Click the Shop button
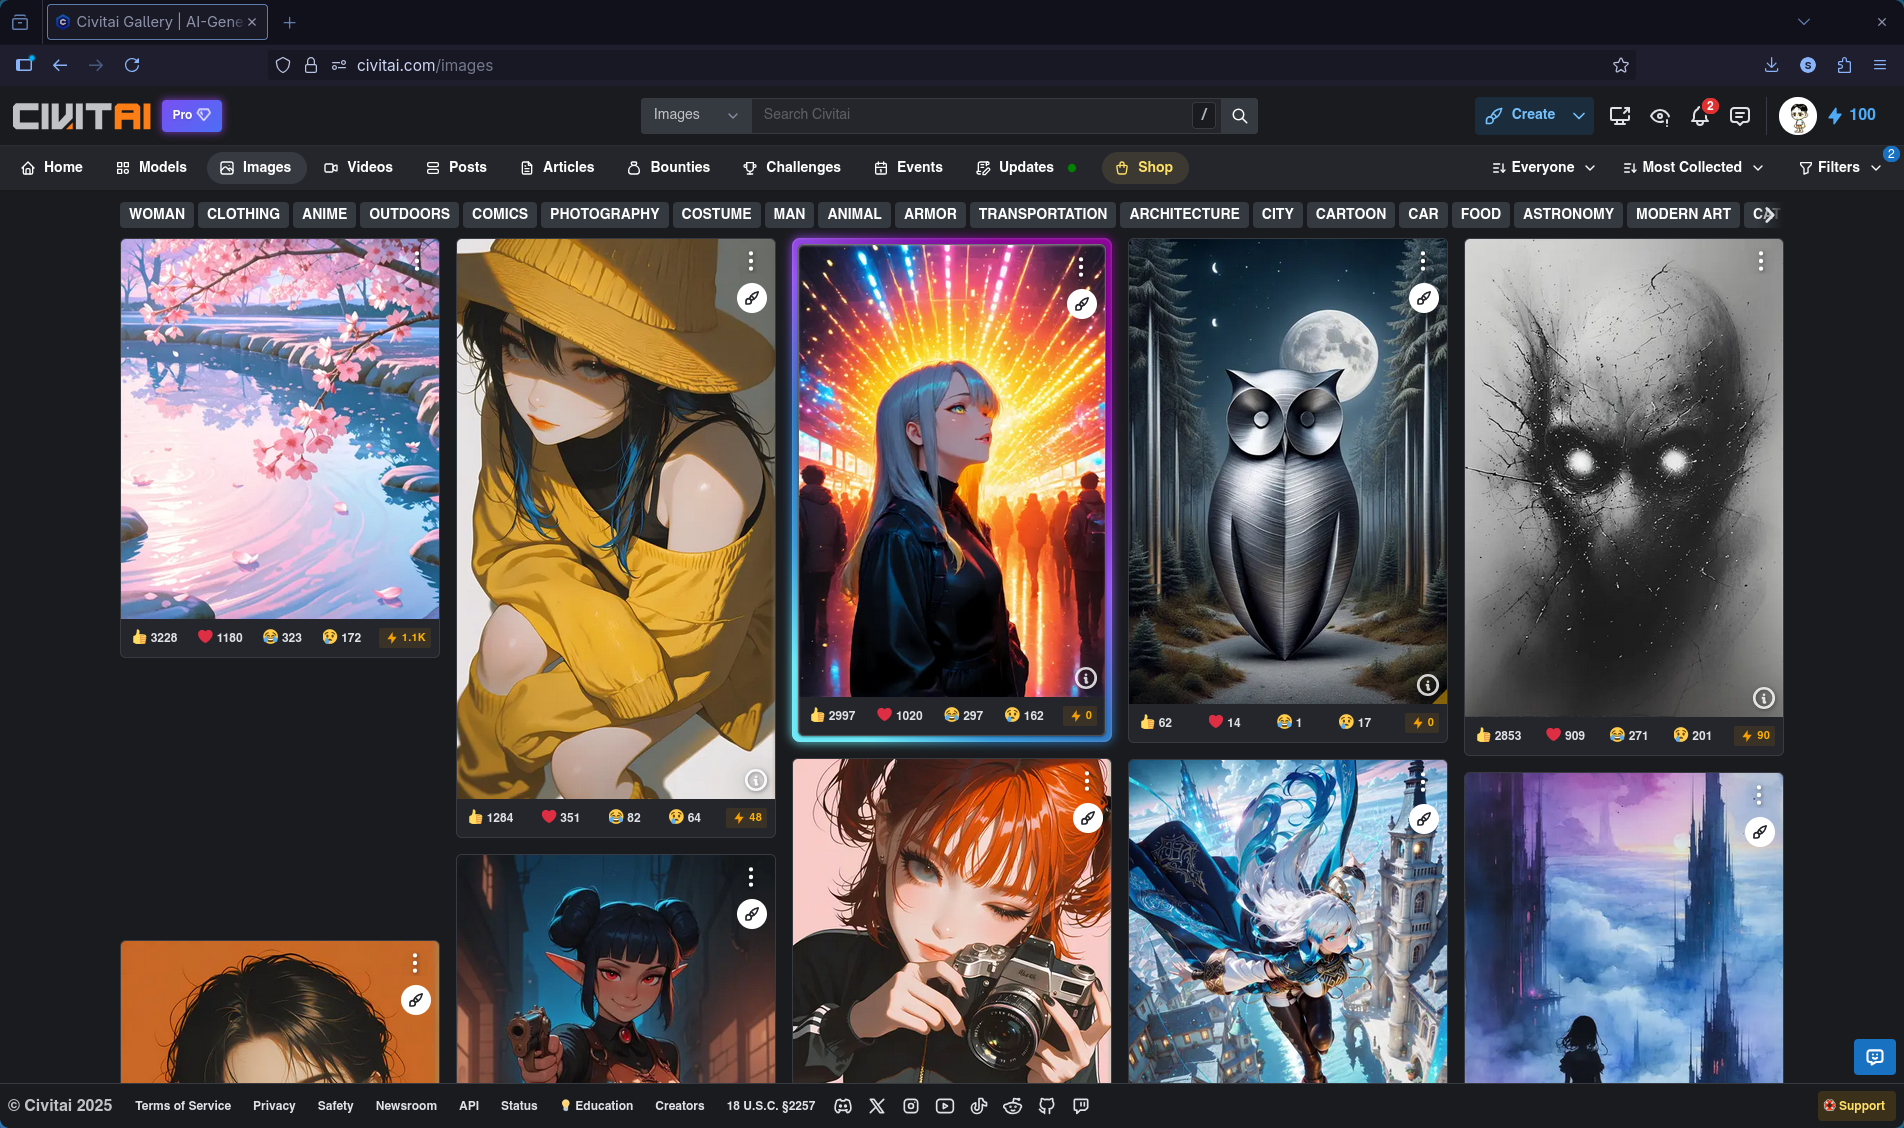The width and height of the screenshot is (1904, 1128). click(x=1144, y=167)
